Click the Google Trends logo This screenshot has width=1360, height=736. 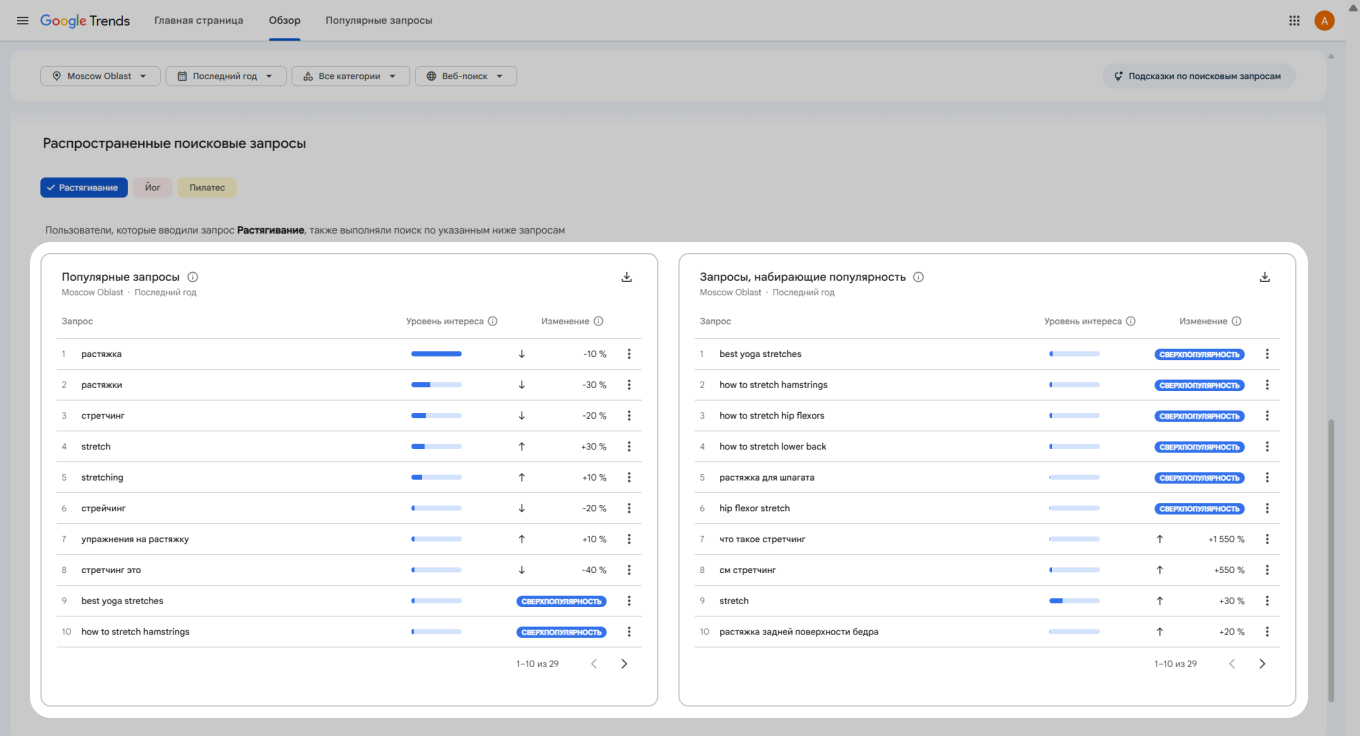pyautogui.click(x=85, y=20)
